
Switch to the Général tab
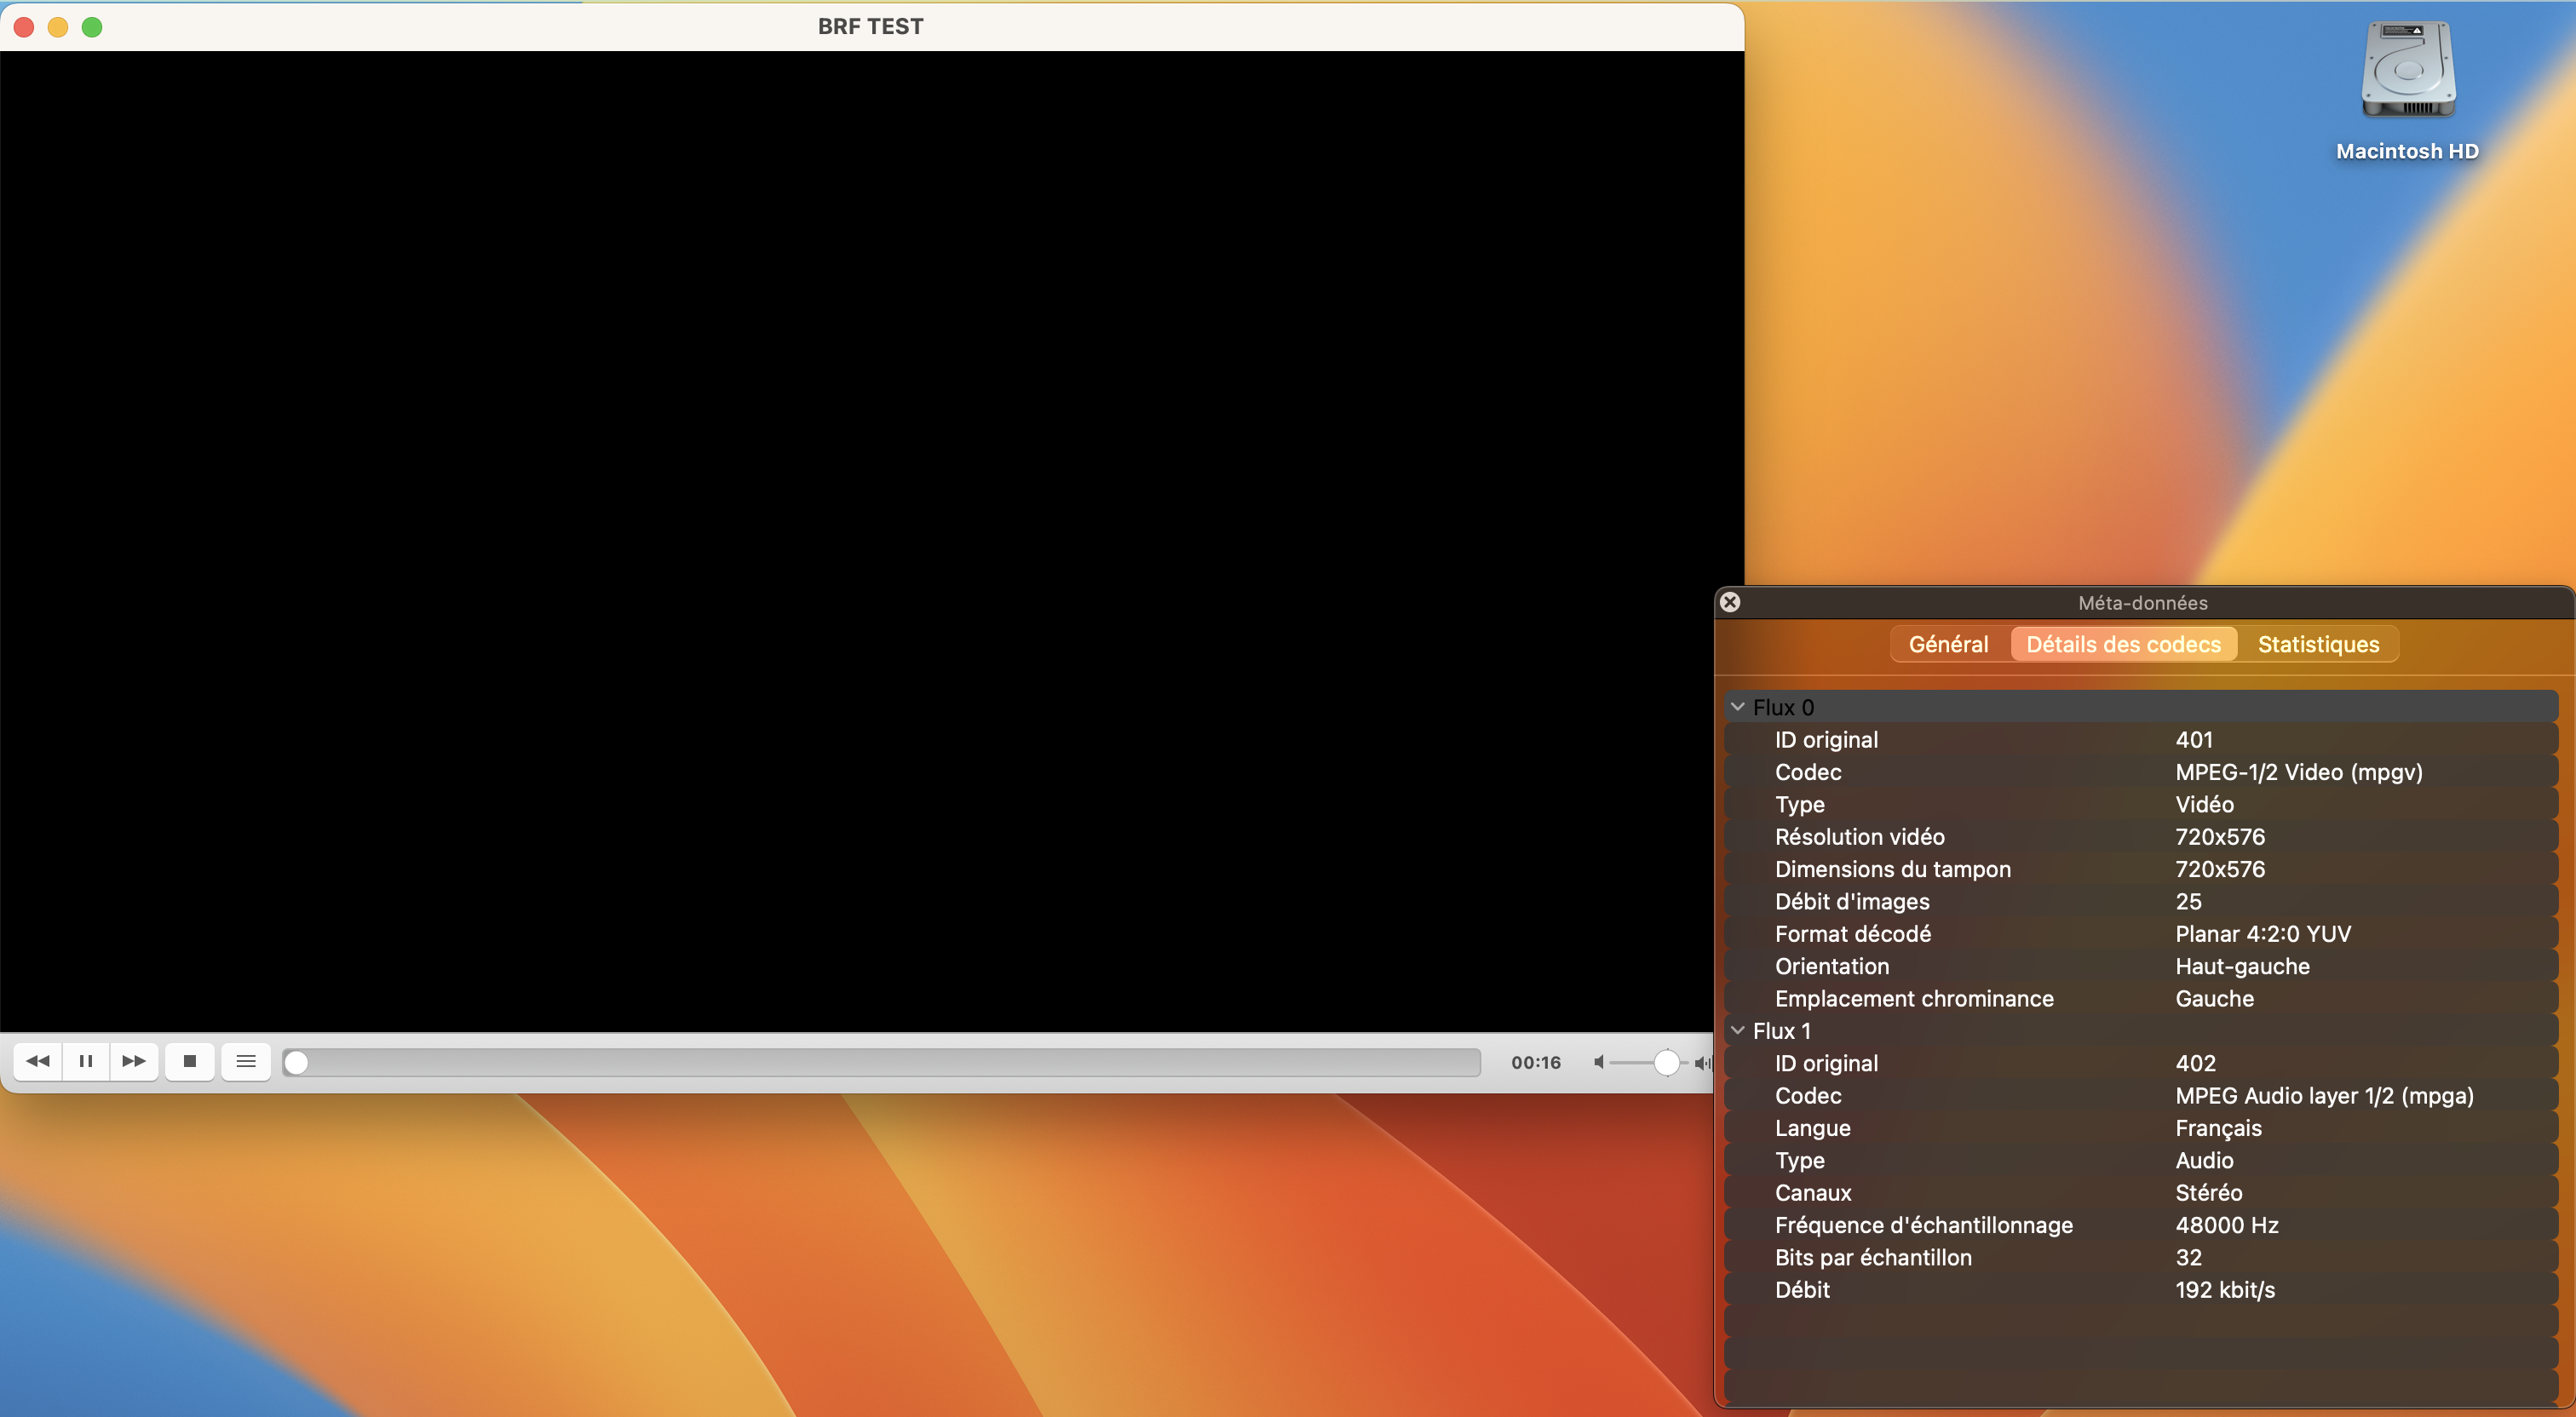[x=1948, y=644]
